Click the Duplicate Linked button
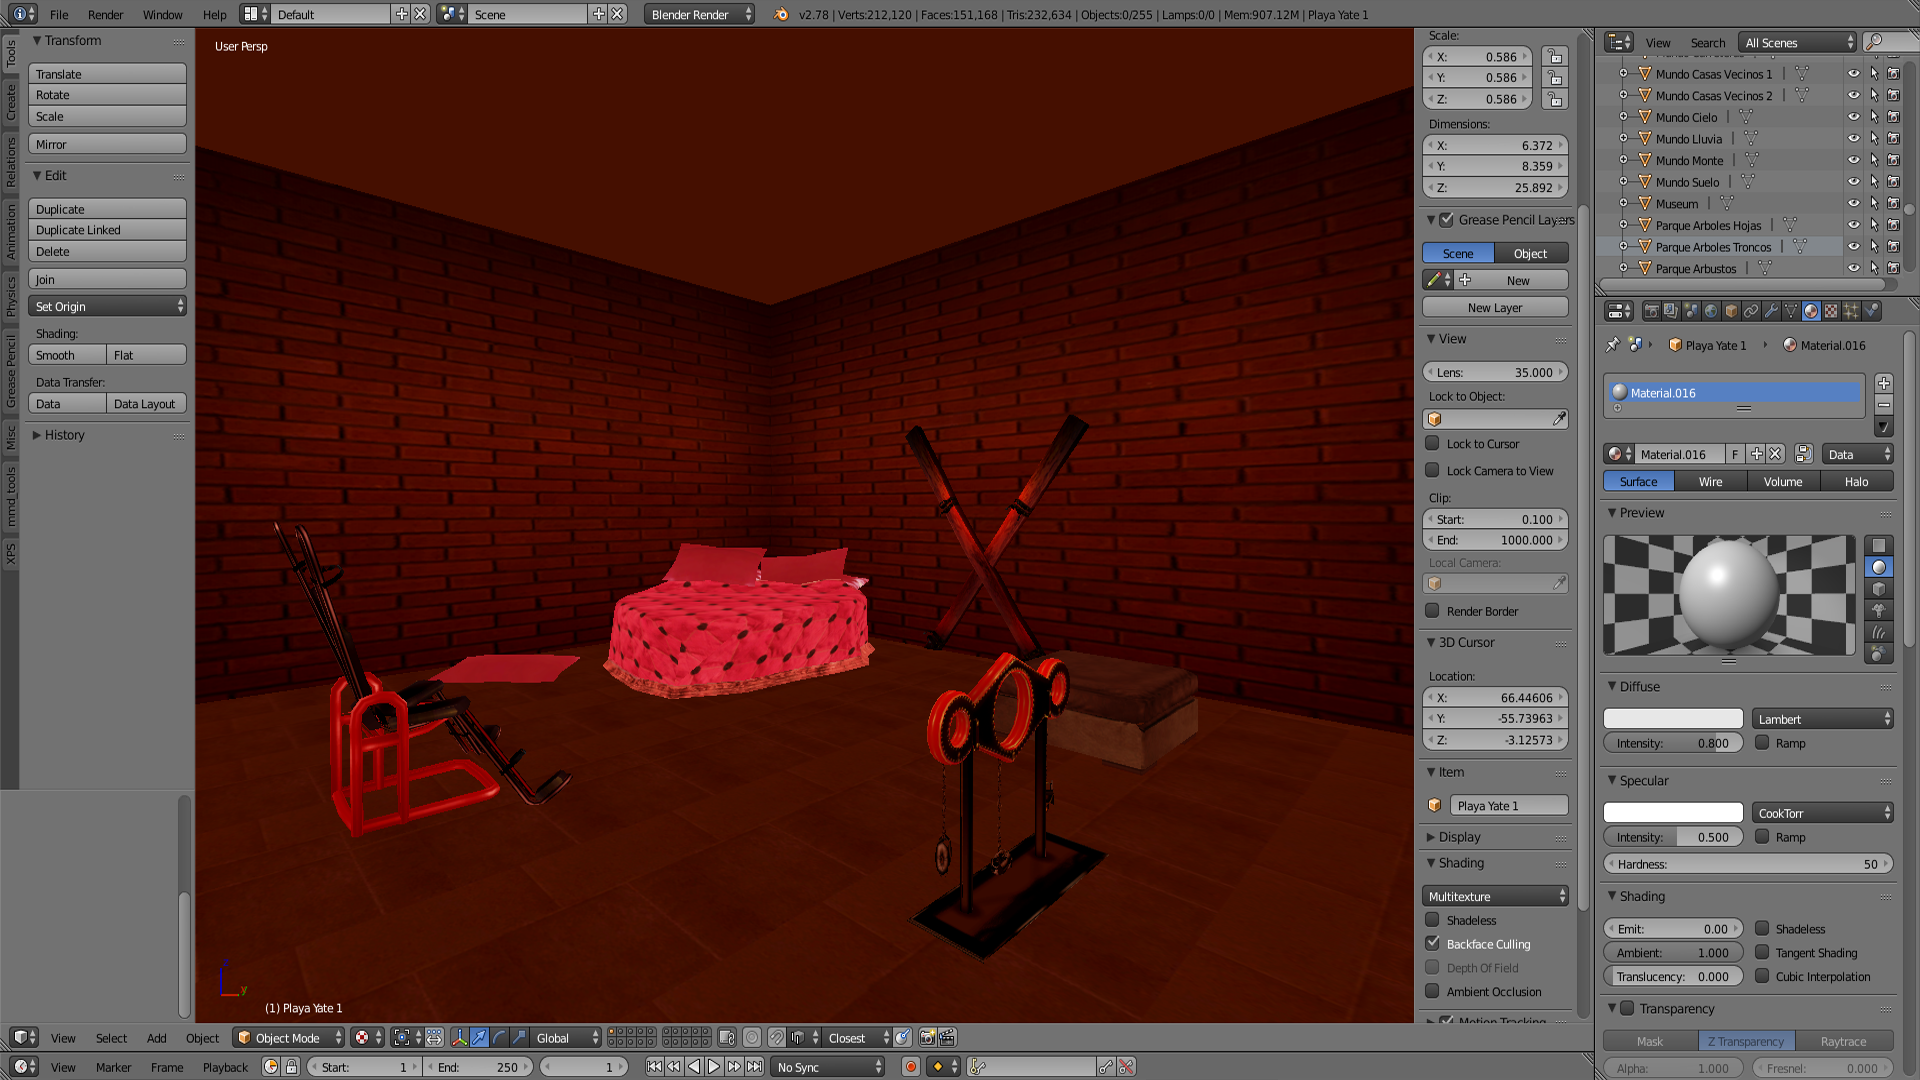 tap(108, 230)
